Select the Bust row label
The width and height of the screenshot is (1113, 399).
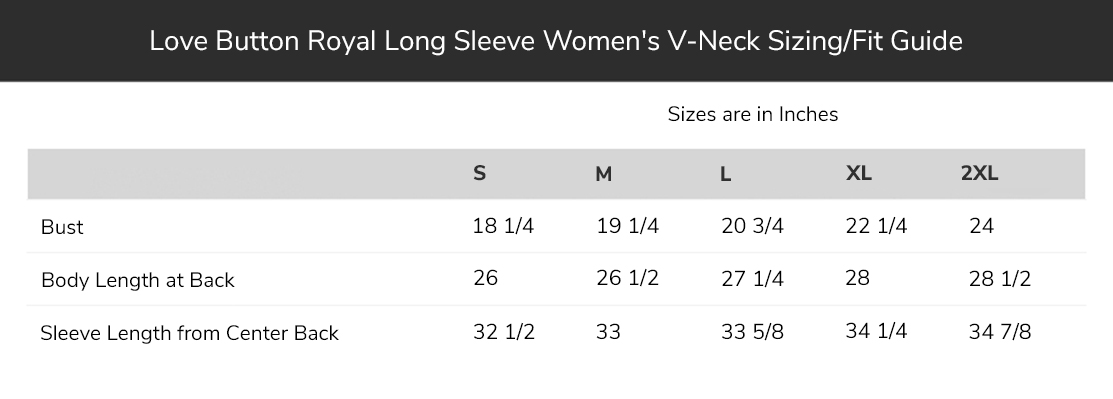[x=62, y=227]
